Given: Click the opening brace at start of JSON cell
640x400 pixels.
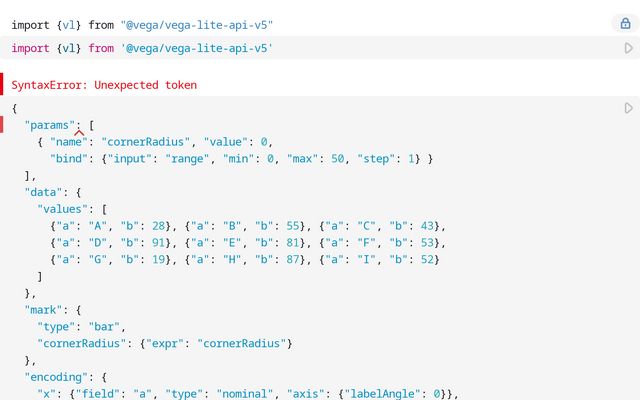Looking at the screenshot, I should (15, 108).
